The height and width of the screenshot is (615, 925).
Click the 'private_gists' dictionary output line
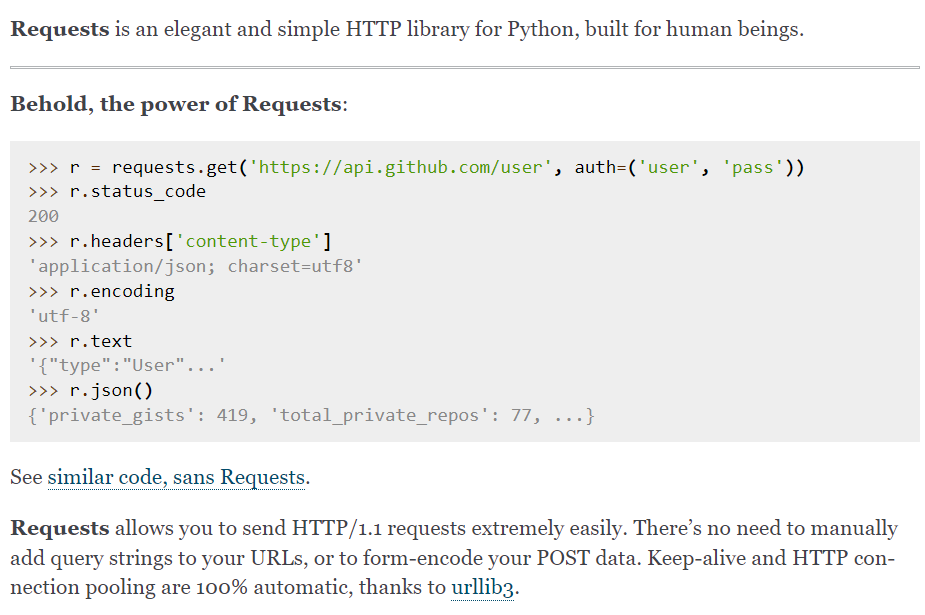[311, 416]
